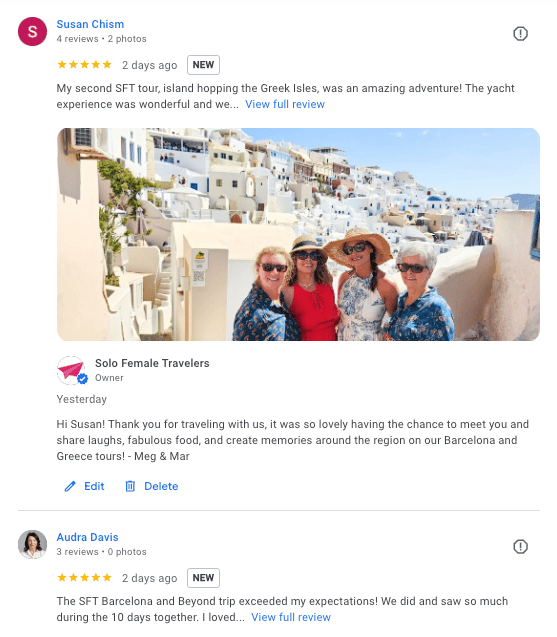Click the NEW badge on Audra's review

click(203, 578)
